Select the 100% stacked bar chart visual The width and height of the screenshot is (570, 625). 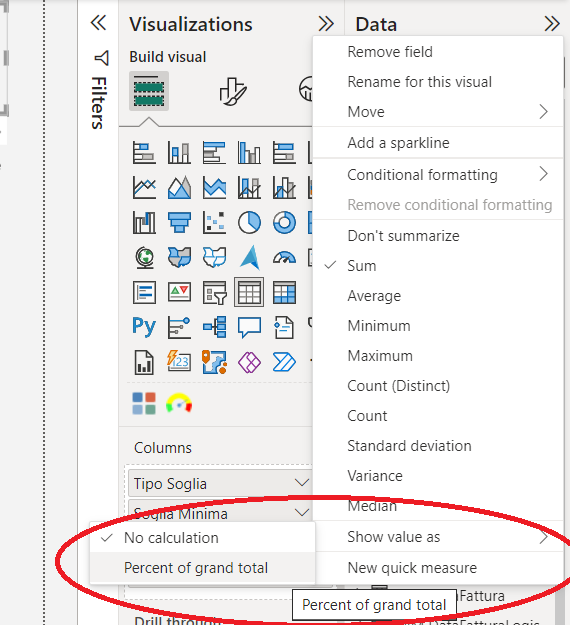(x=284, y=153)
